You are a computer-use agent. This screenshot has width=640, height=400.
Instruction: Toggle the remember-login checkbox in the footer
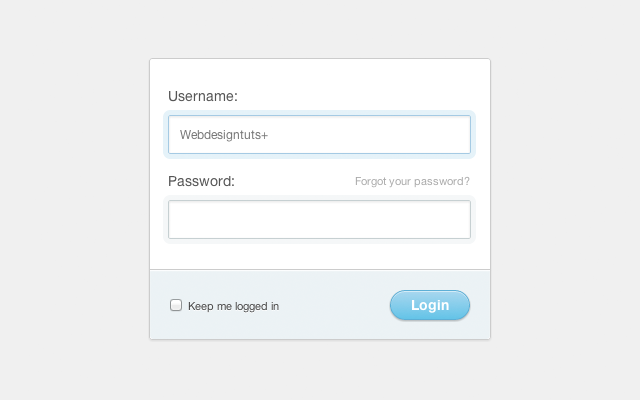point(176,305)
